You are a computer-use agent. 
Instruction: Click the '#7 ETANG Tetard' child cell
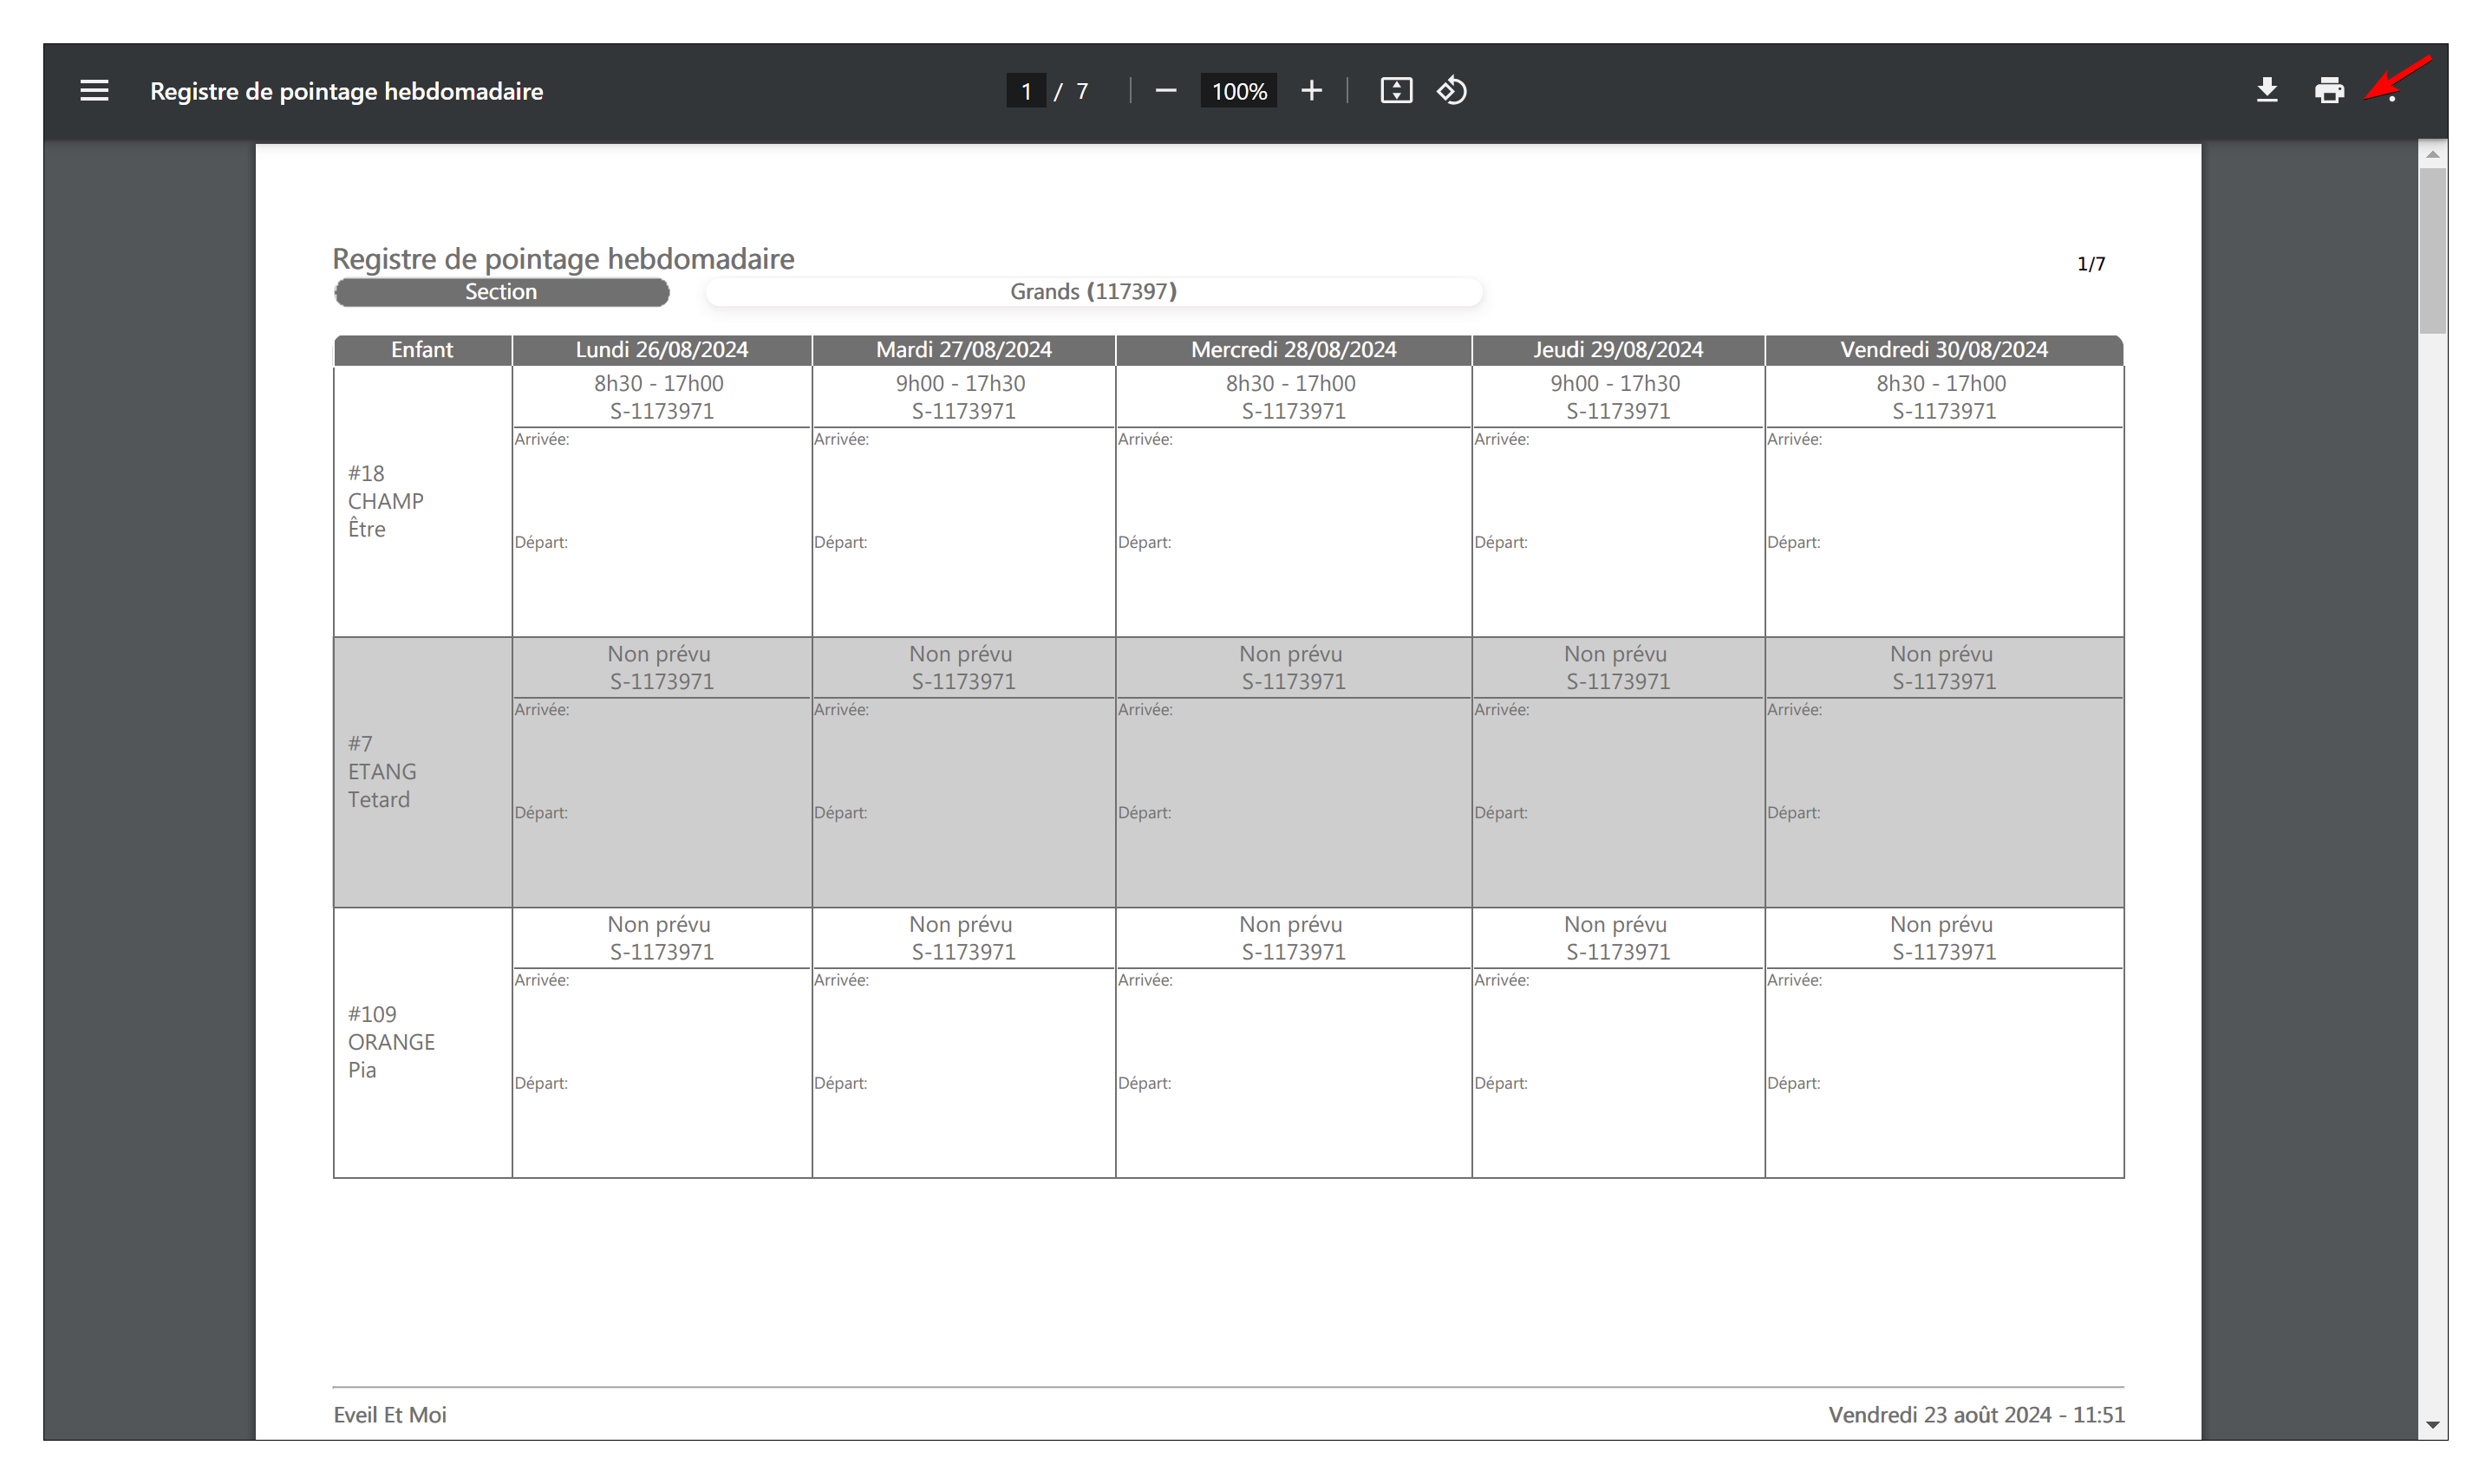point(423,772)
